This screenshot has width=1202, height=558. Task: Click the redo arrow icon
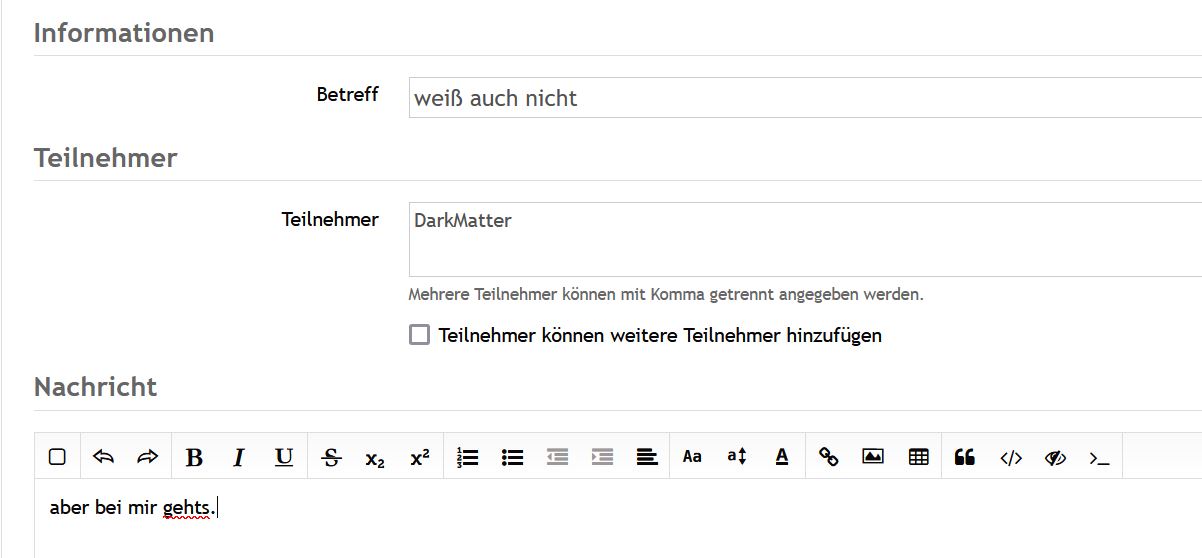[x=148, y=457]
